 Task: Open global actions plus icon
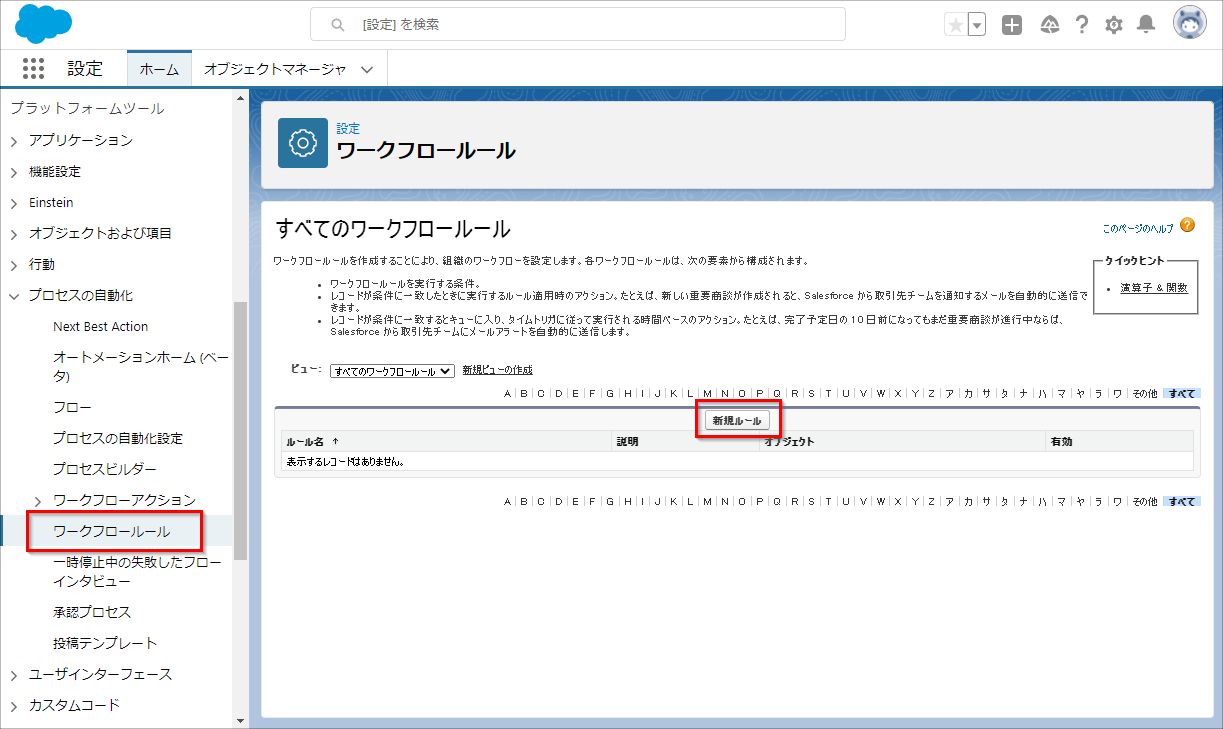[x=1012, y=25]
